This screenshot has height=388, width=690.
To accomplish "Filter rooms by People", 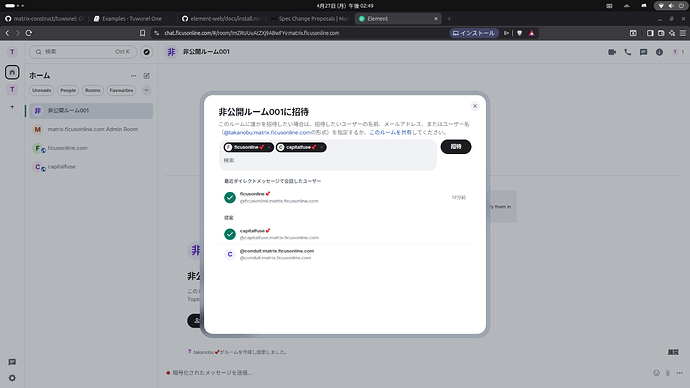I will (x=68, y=90).
